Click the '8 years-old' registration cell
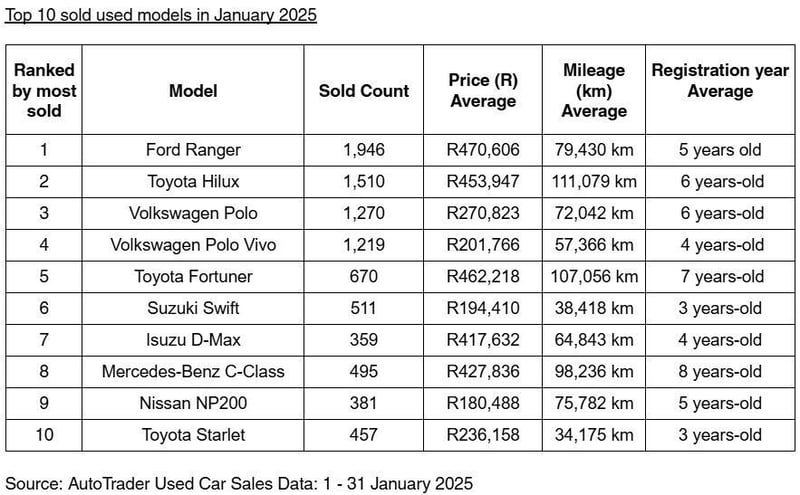 point(719,371)
